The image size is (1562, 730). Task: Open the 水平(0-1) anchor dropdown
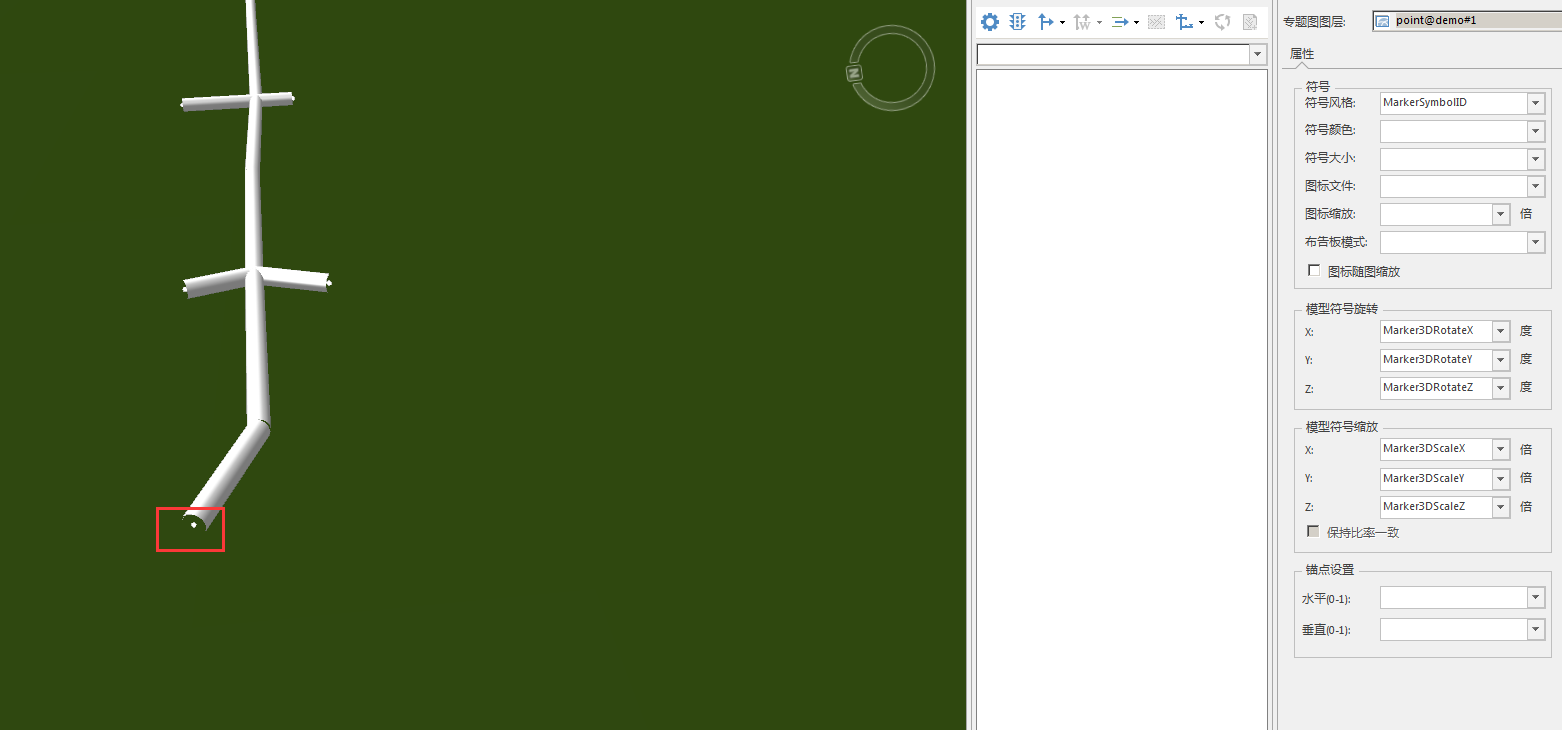[x=1535, y=598]
